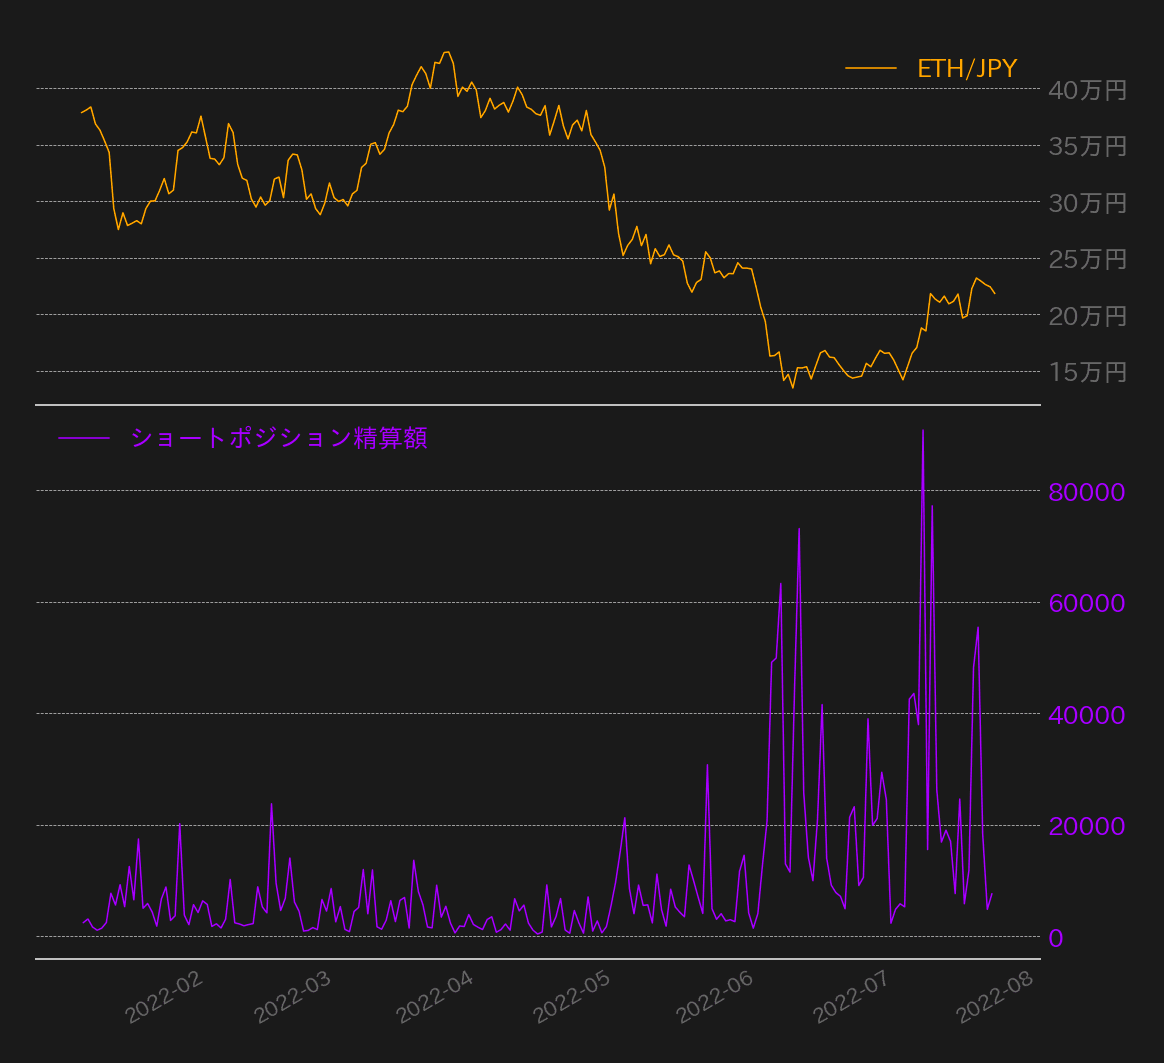Pick the 20000 value axis label
Image resolution: width=1164 pixels, height=1063 pixels.
point(1087,827)
